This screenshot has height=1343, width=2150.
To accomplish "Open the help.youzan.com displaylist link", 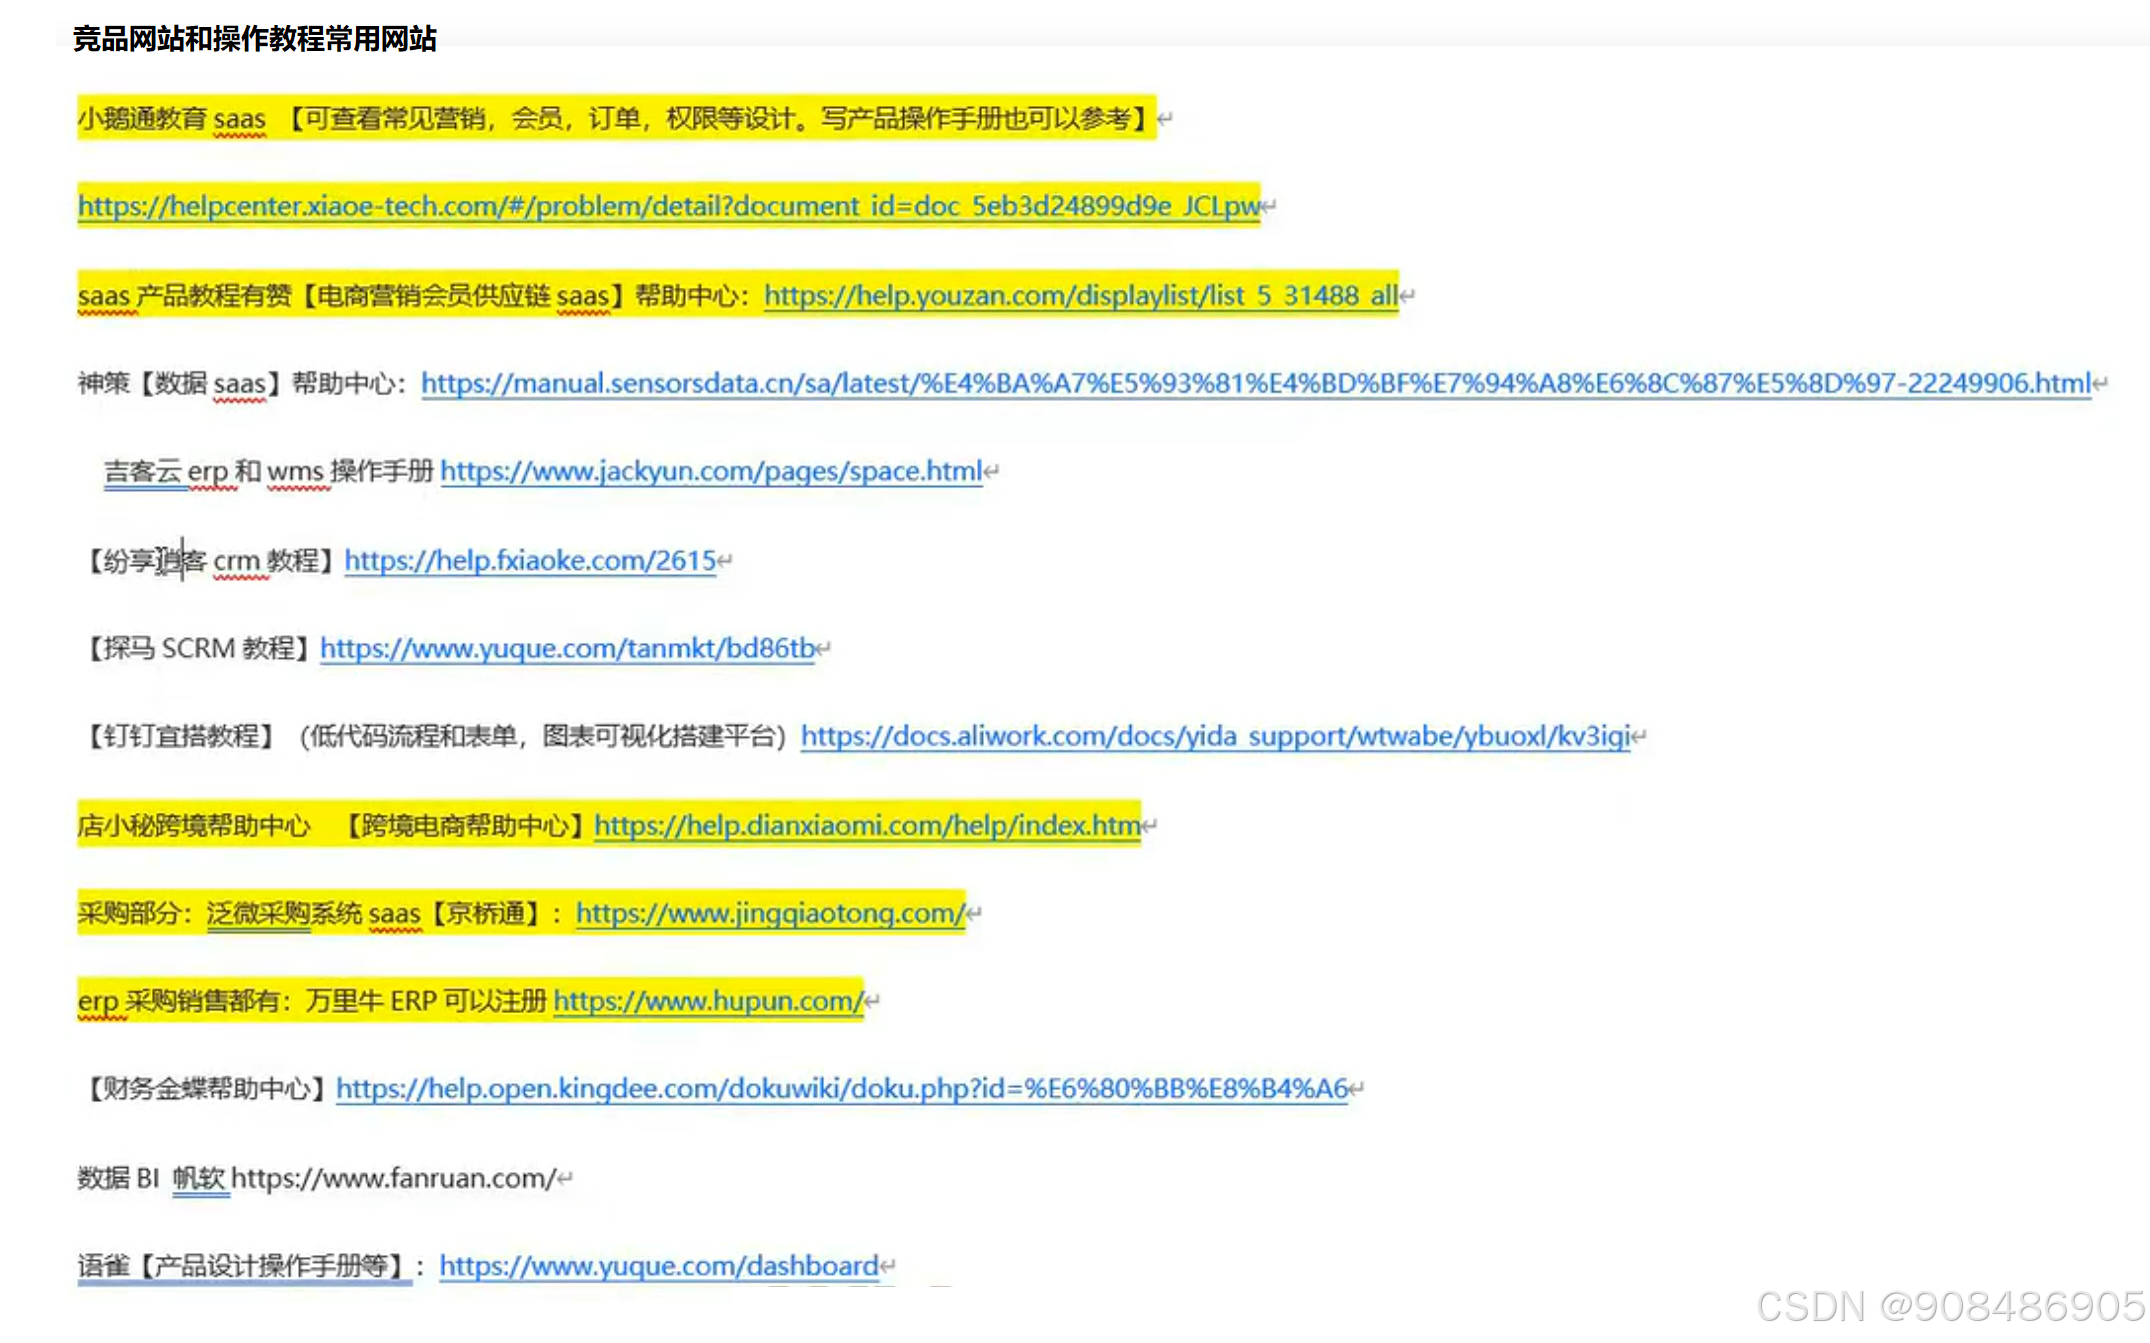I will (1080, 295).
